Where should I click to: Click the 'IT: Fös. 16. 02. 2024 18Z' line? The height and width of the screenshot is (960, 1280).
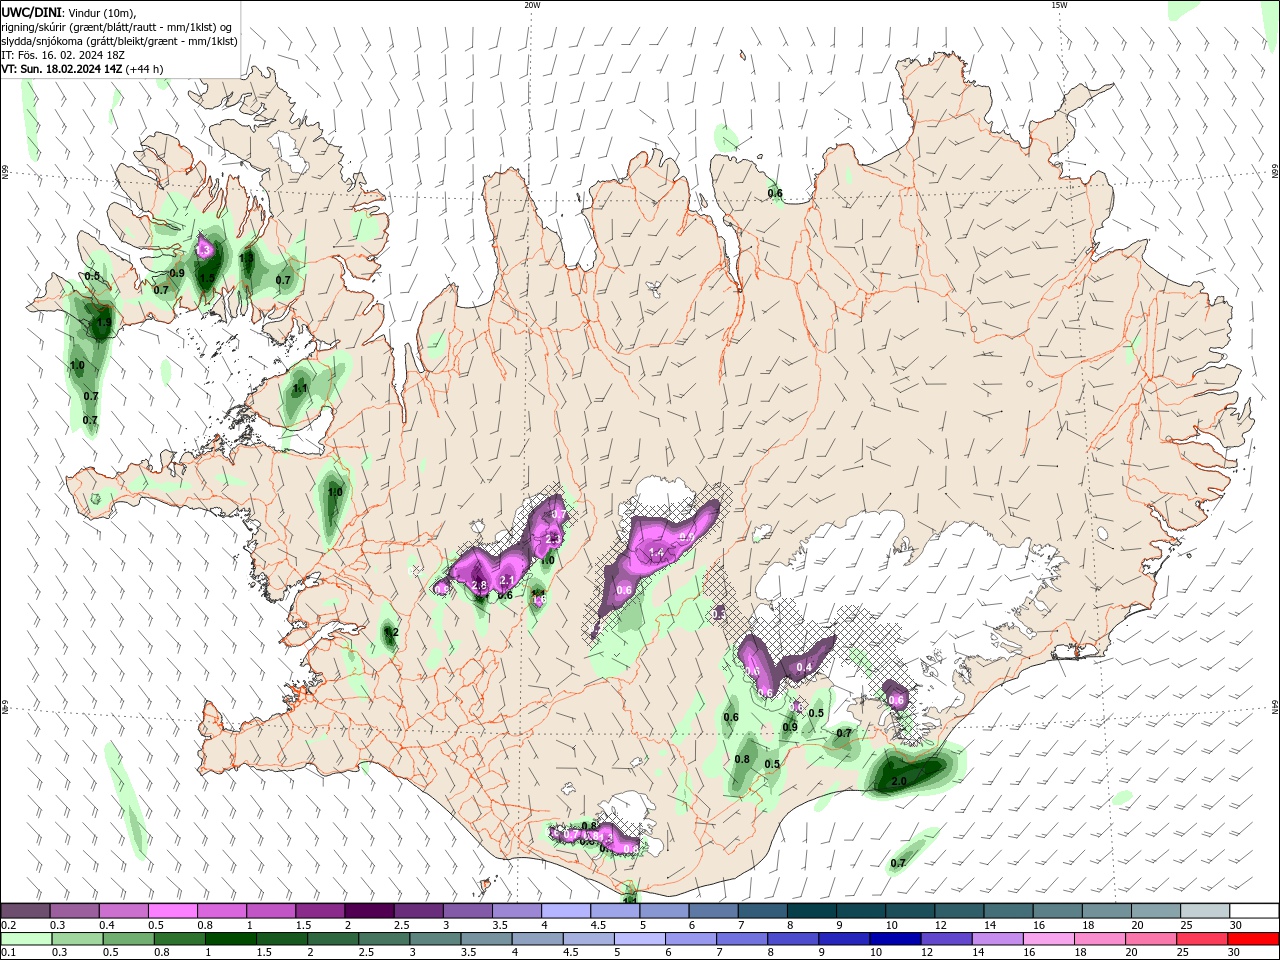62,55
